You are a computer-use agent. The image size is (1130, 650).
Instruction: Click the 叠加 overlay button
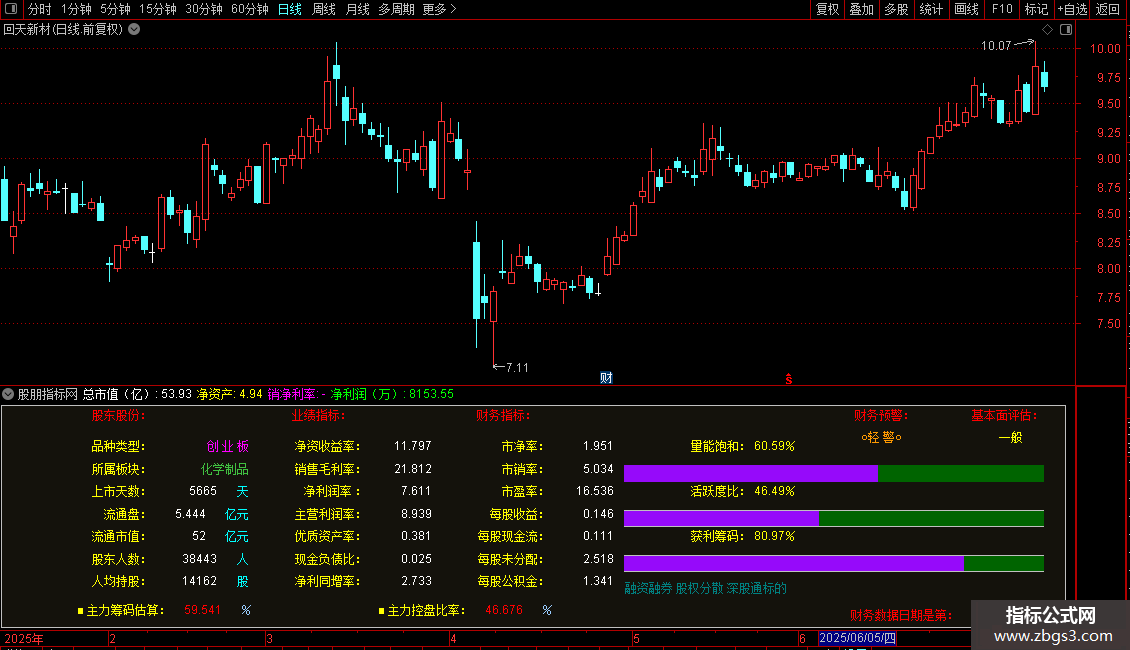pos(862,9)
